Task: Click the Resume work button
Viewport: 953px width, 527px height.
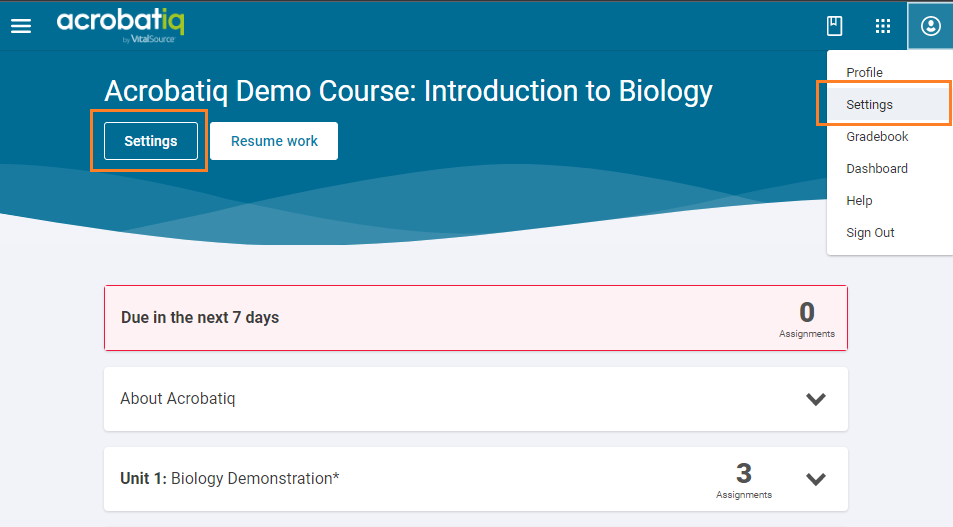Action: pos(274,141)
